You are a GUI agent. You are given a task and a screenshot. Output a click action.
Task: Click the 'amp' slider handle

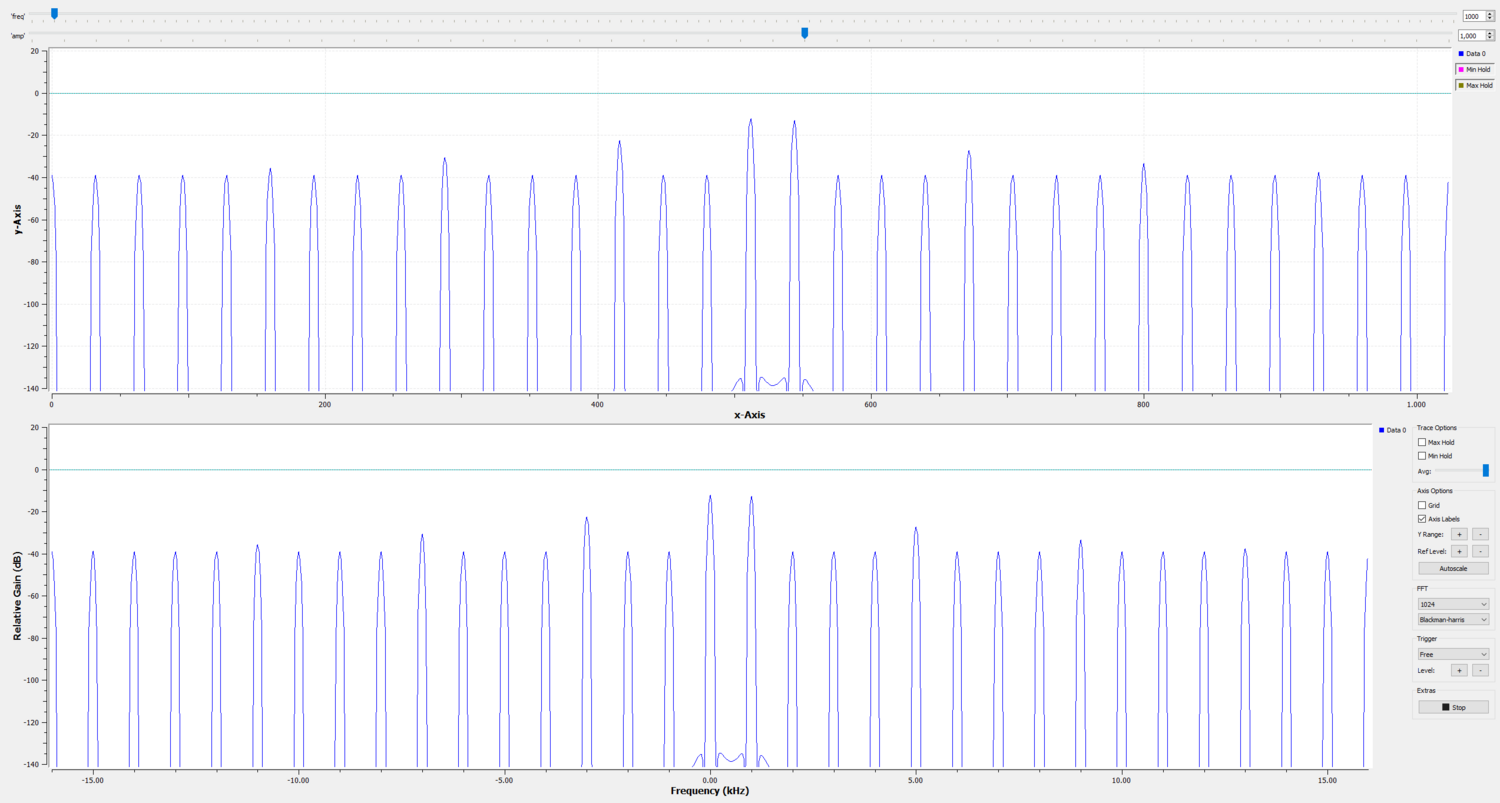coord(805,33)
